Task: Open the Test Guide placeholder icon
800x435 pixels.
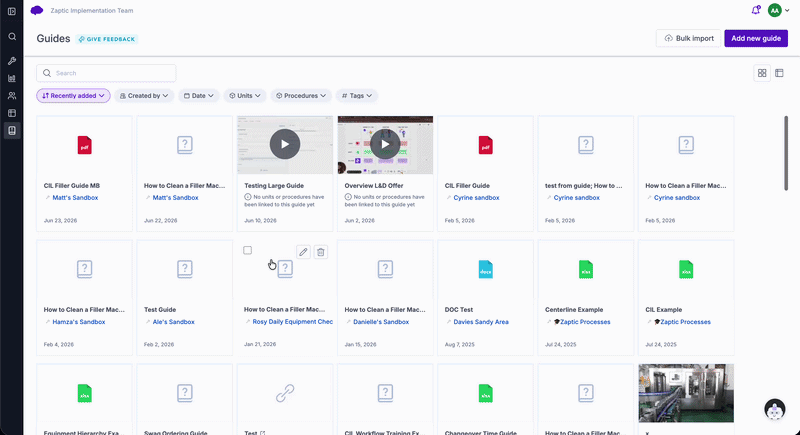Action: [185, 269]
